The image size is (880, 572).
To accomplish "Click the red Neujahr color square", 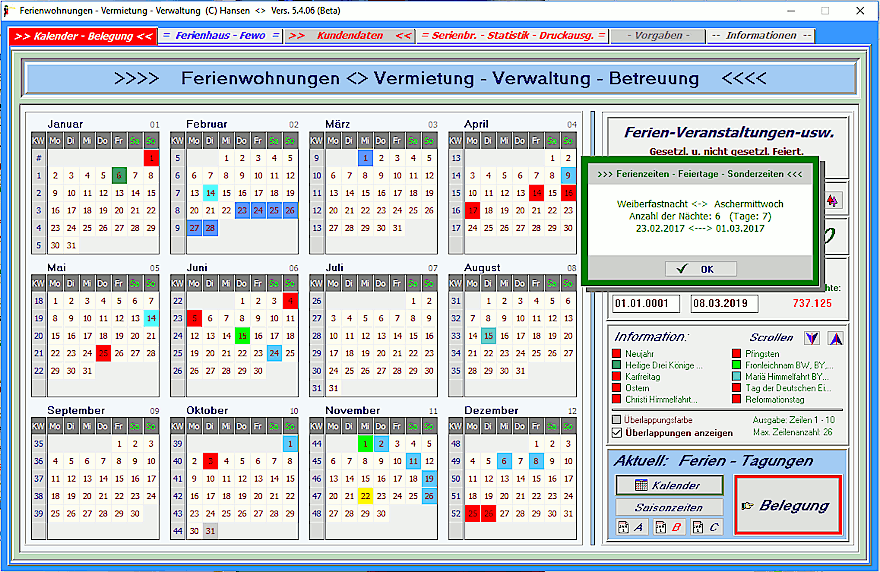I will [618, 354].
